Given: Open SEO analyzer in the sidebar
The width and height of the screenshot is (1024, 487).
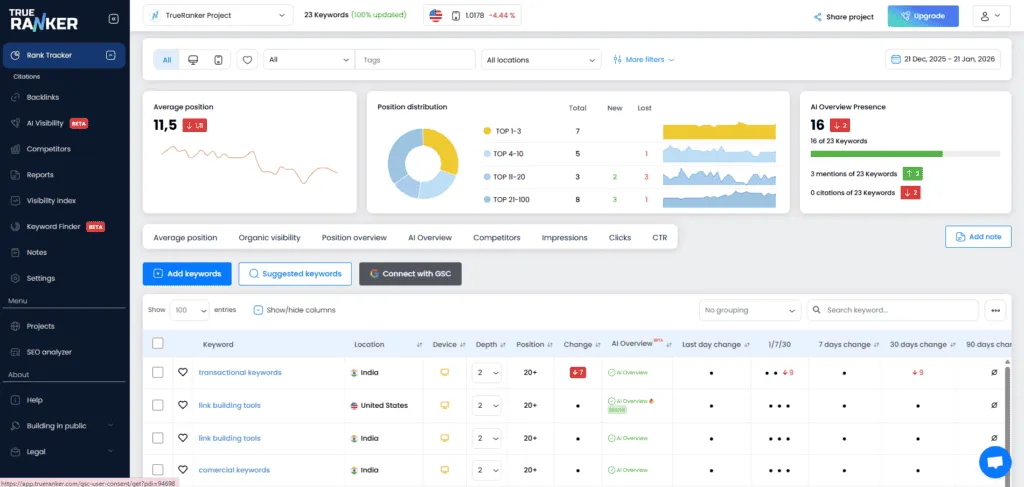Looking at the screenshot, I should pos(49,352).
